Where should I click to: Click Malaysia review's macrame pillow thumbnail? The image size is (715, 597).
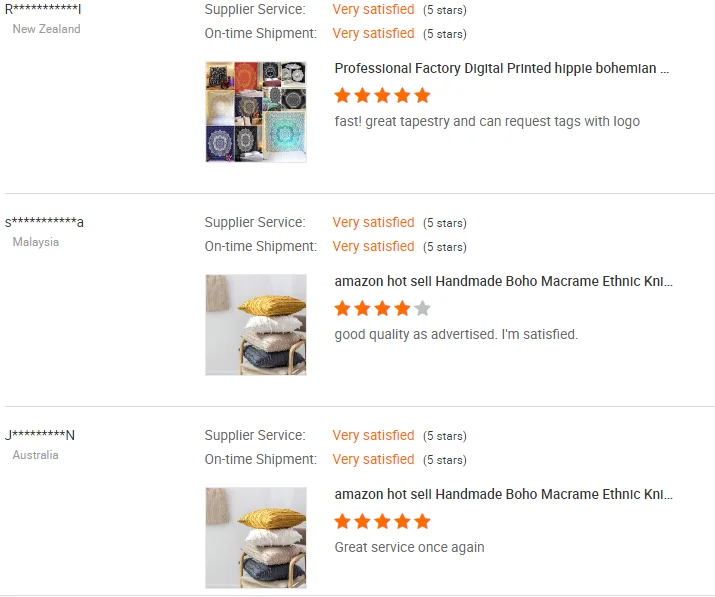(x=256, y=325)
